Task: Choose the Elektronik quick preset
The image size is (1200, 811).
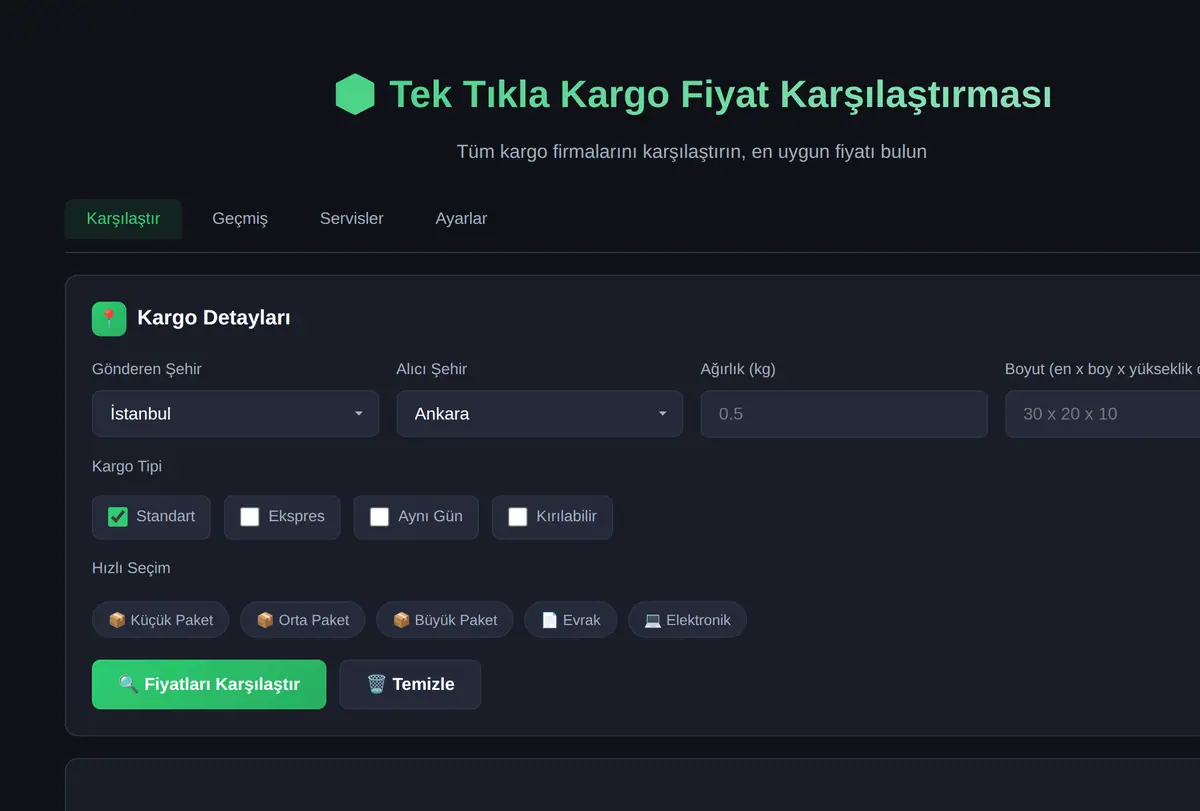Action: [x=687, y=620]
